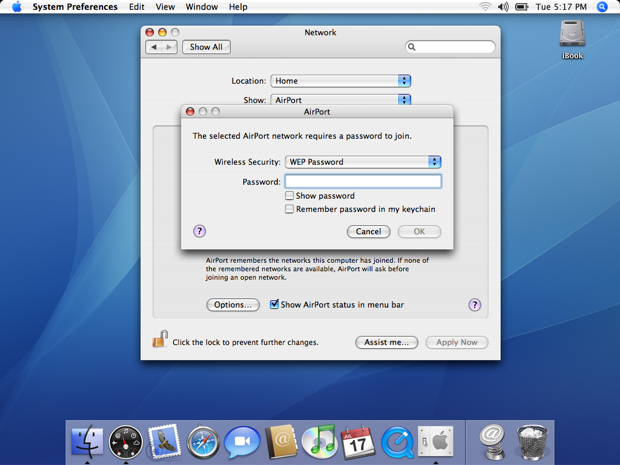Focus the Password input field

363,181
